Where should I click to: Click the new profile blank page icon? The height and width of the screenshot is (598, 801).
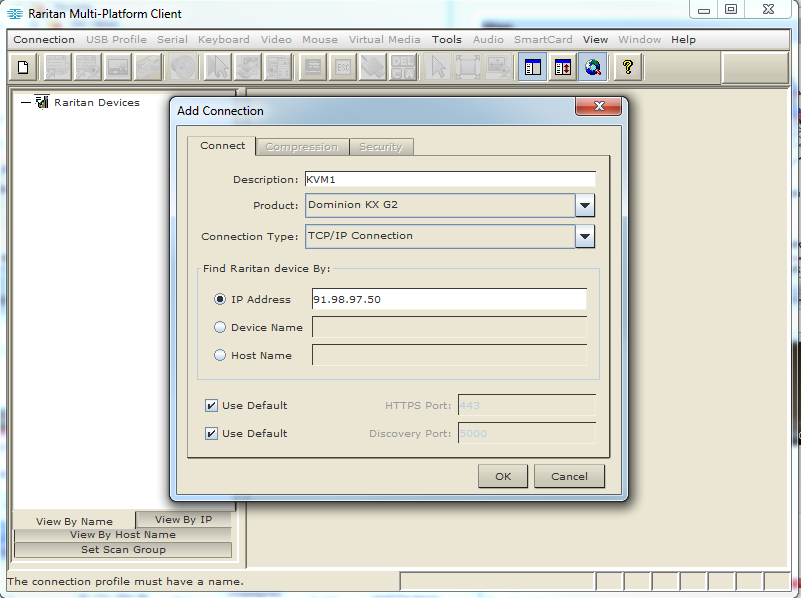[x=24, y=67]
